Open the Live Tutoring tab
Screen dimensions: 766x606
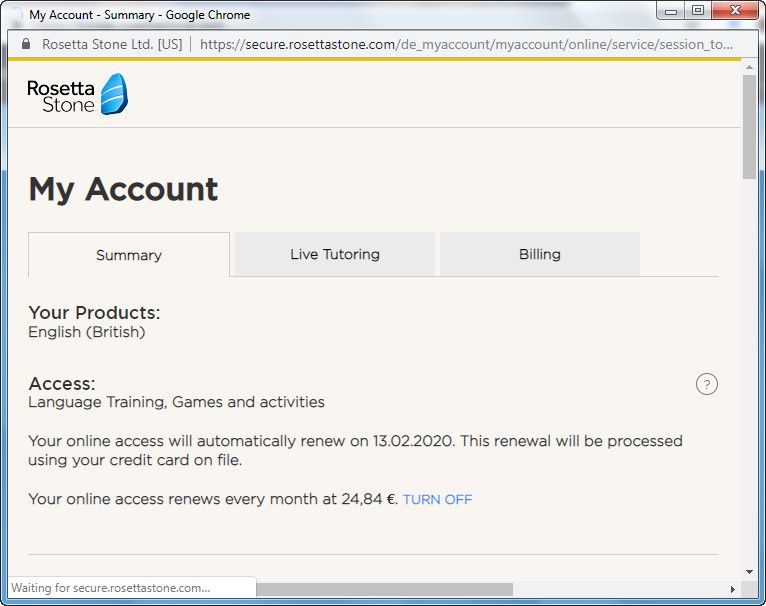click(x=335, y=254)
